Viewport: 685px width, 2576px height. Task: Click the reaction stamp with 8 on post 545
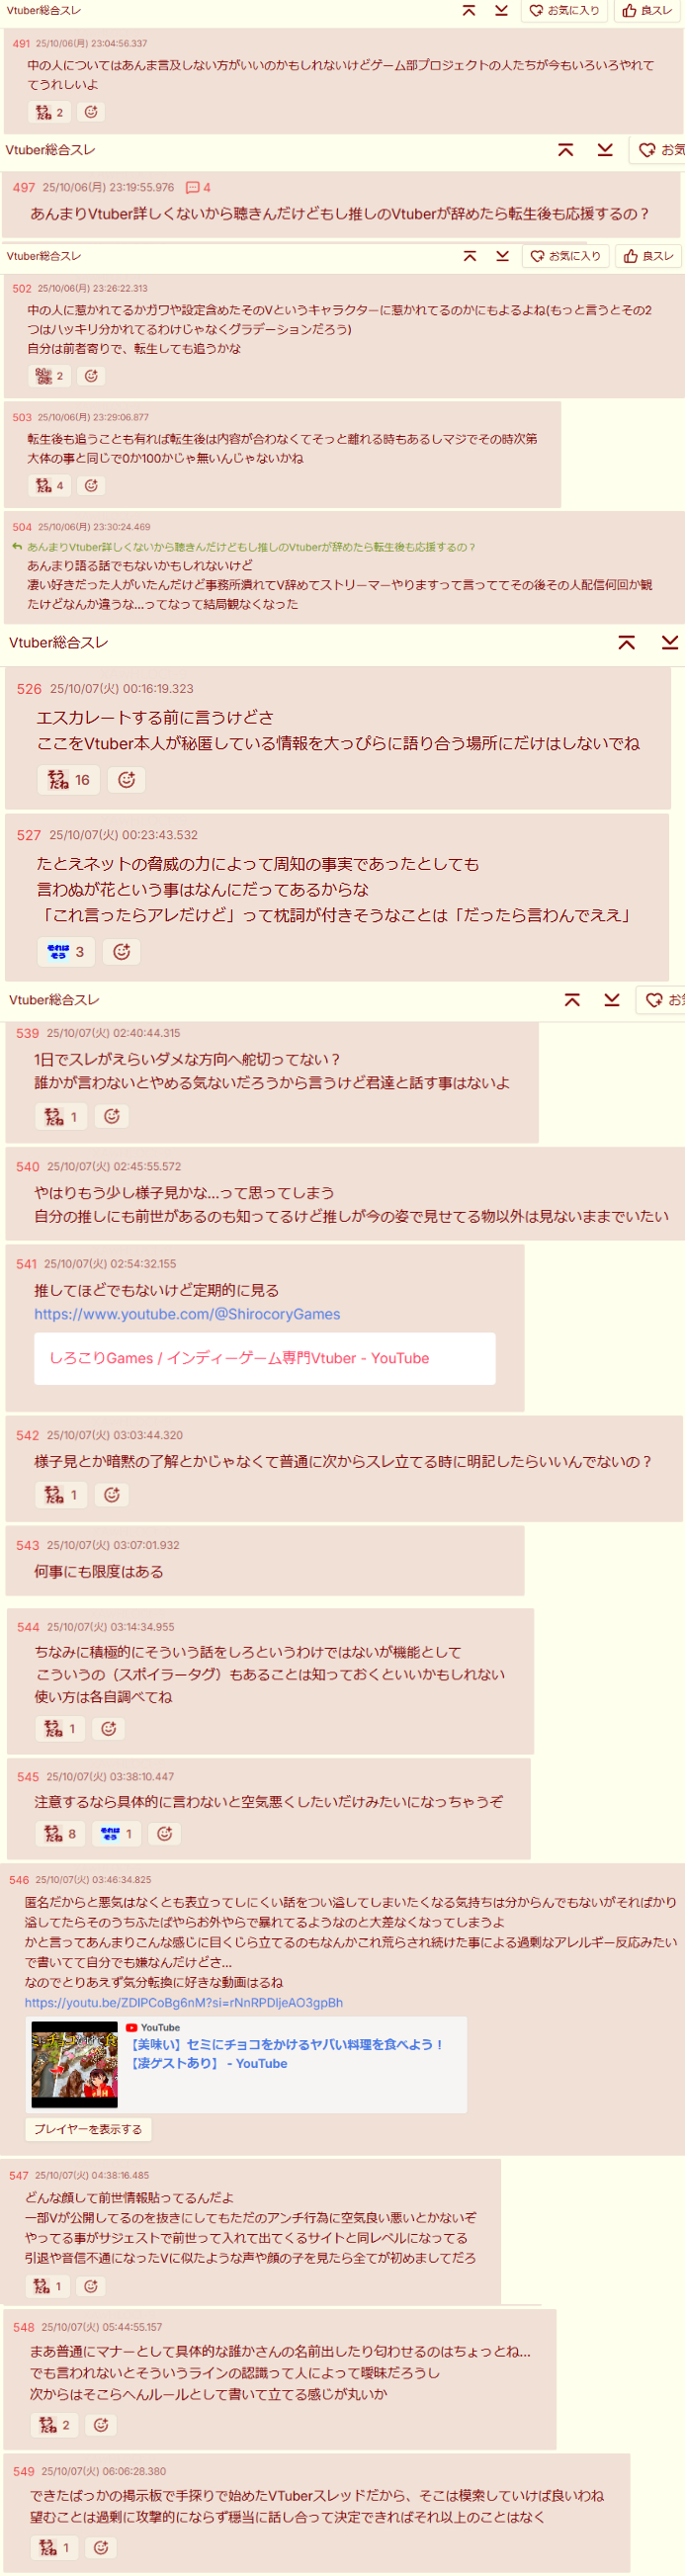coord(59,1834)
